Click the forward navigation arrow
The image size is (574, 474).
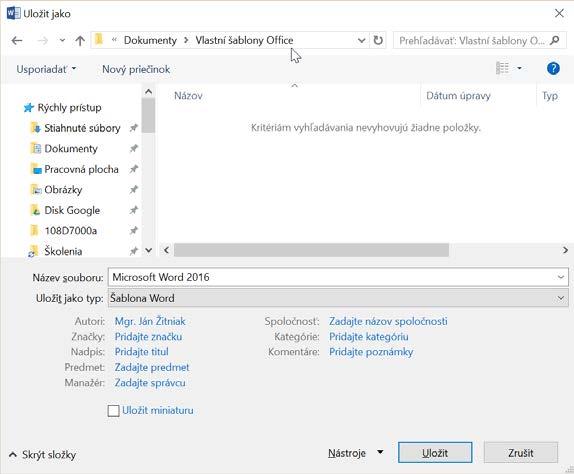point(43,40)
